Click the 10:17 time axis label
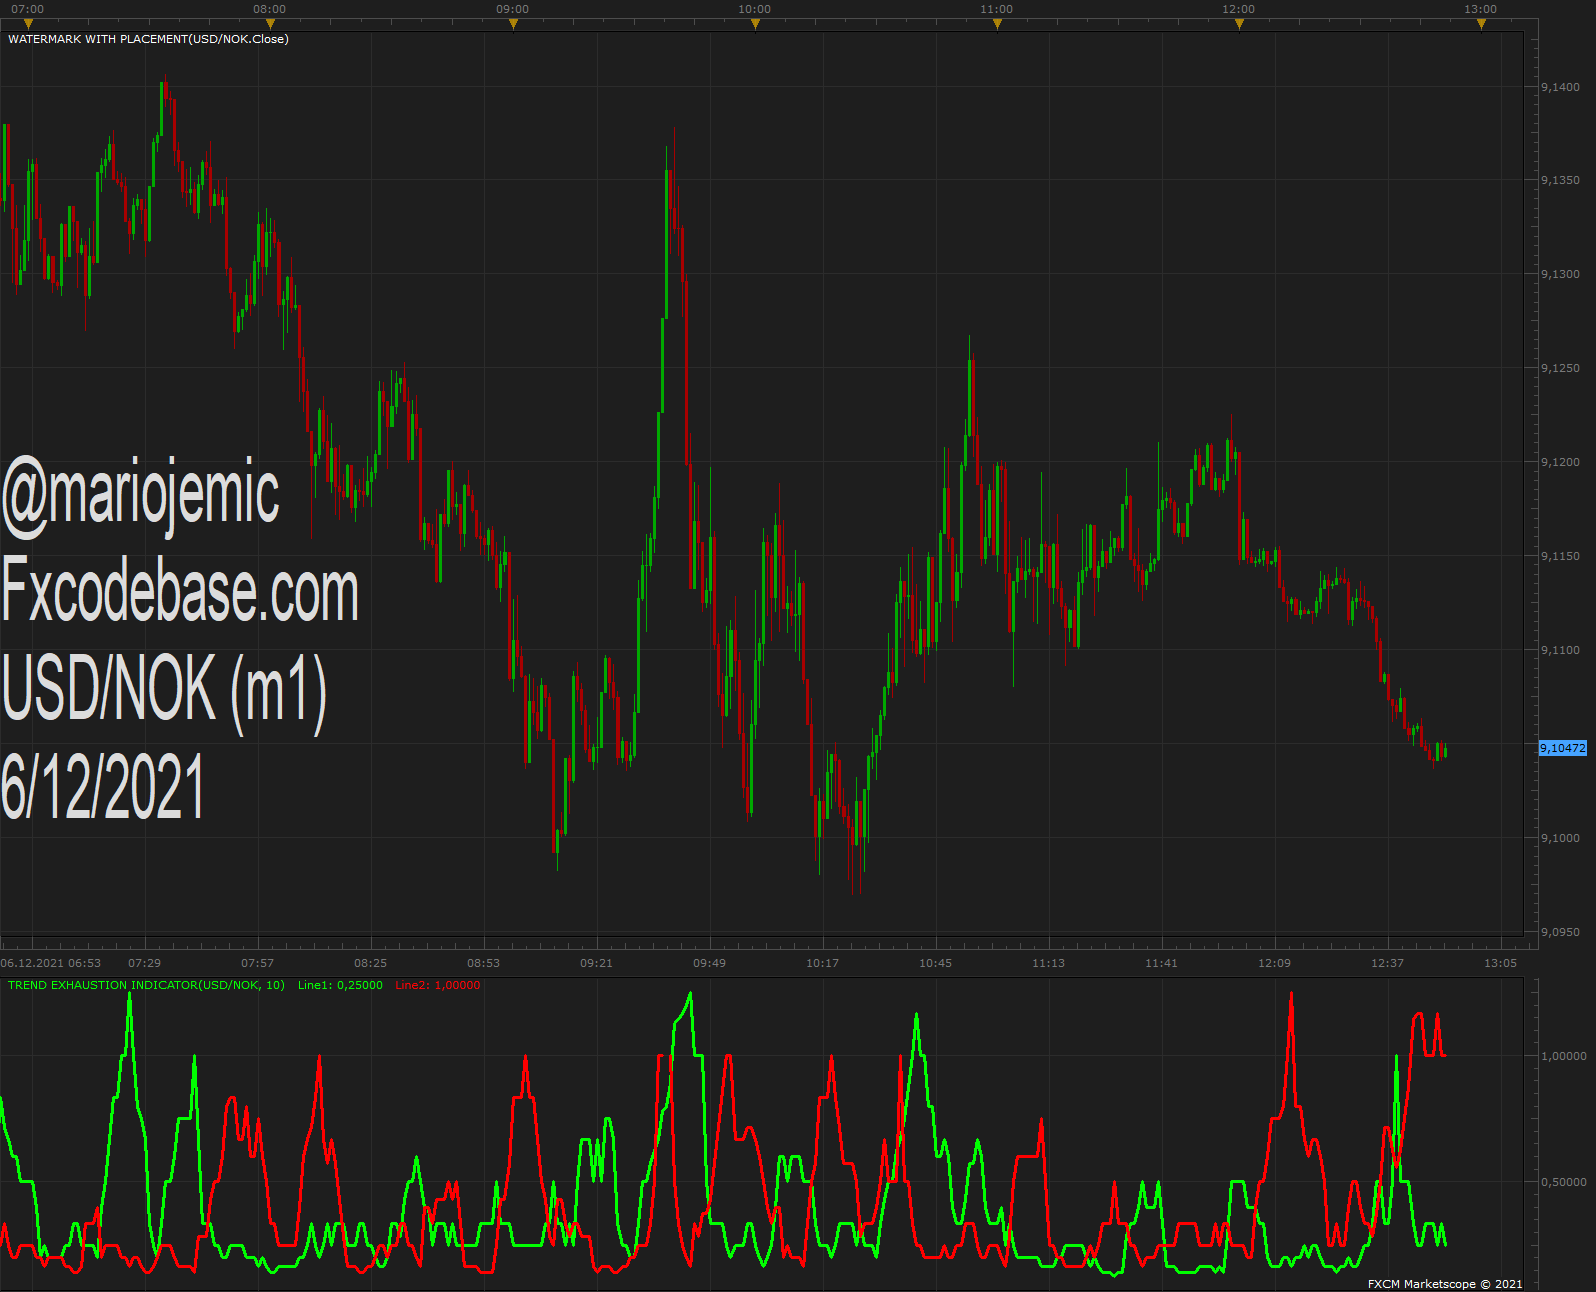1596x1292 pixels. coord(822,963)
